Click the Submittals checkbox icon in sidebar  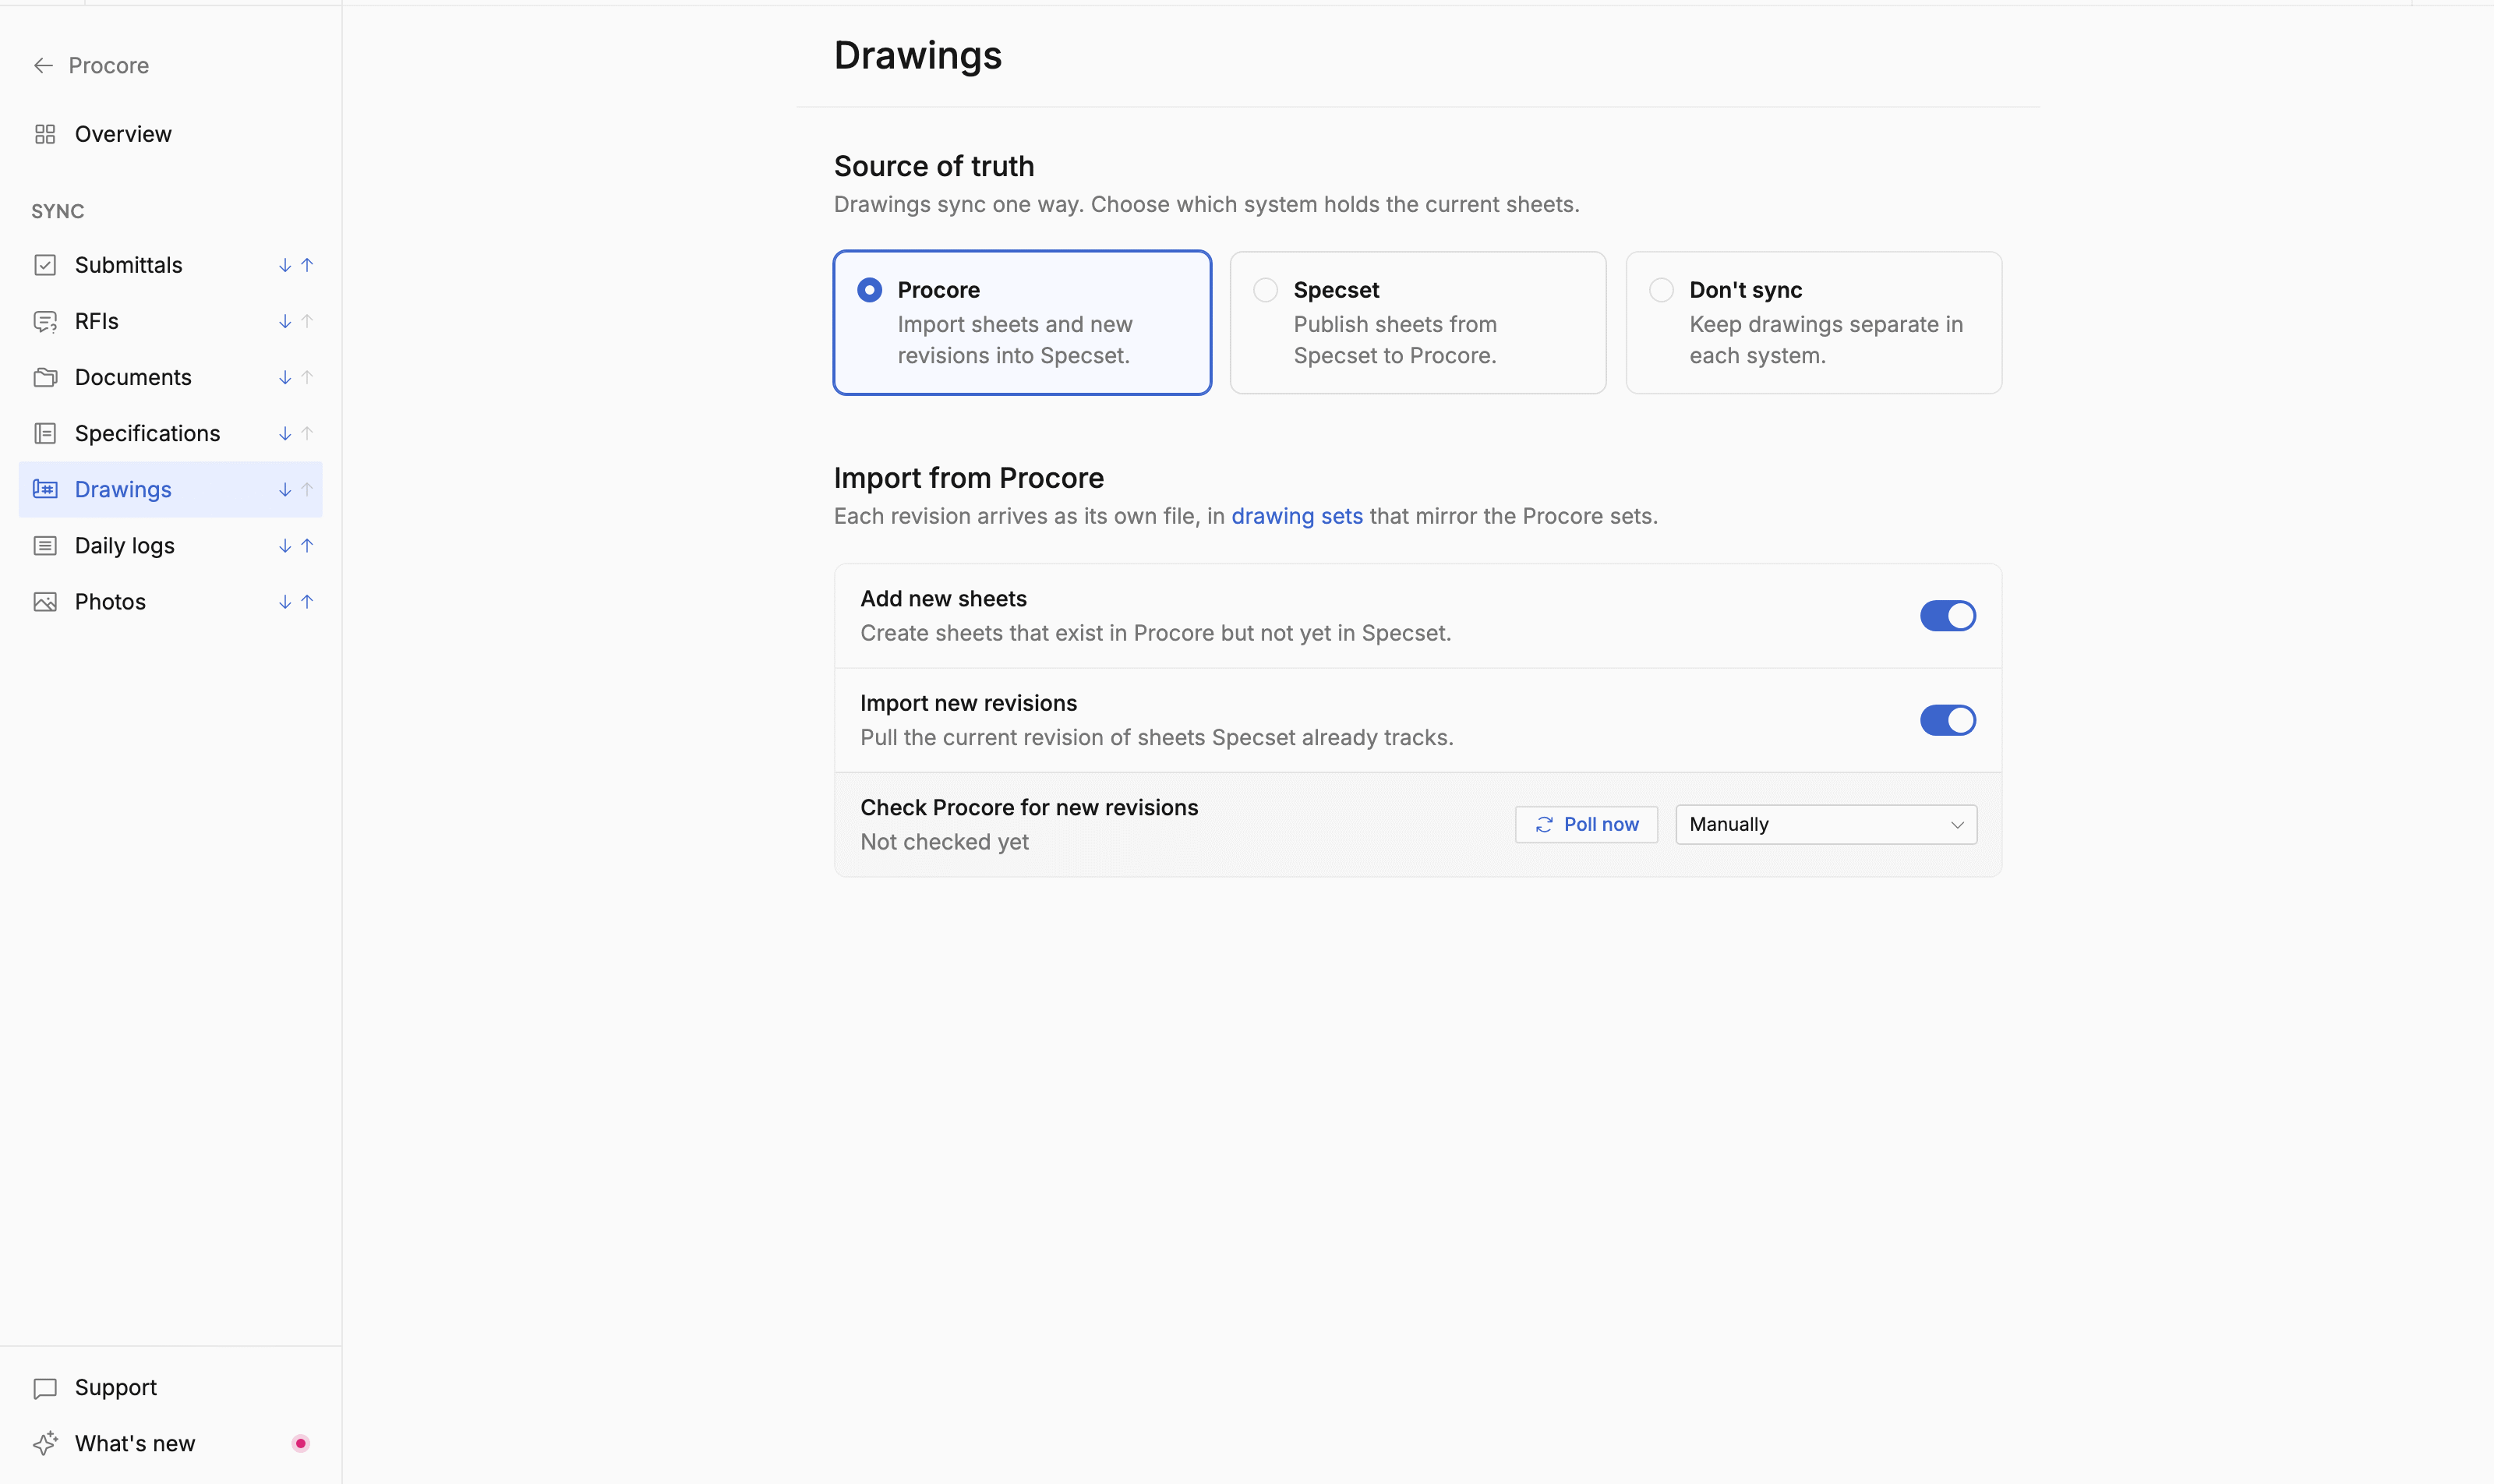coord(45,265)
